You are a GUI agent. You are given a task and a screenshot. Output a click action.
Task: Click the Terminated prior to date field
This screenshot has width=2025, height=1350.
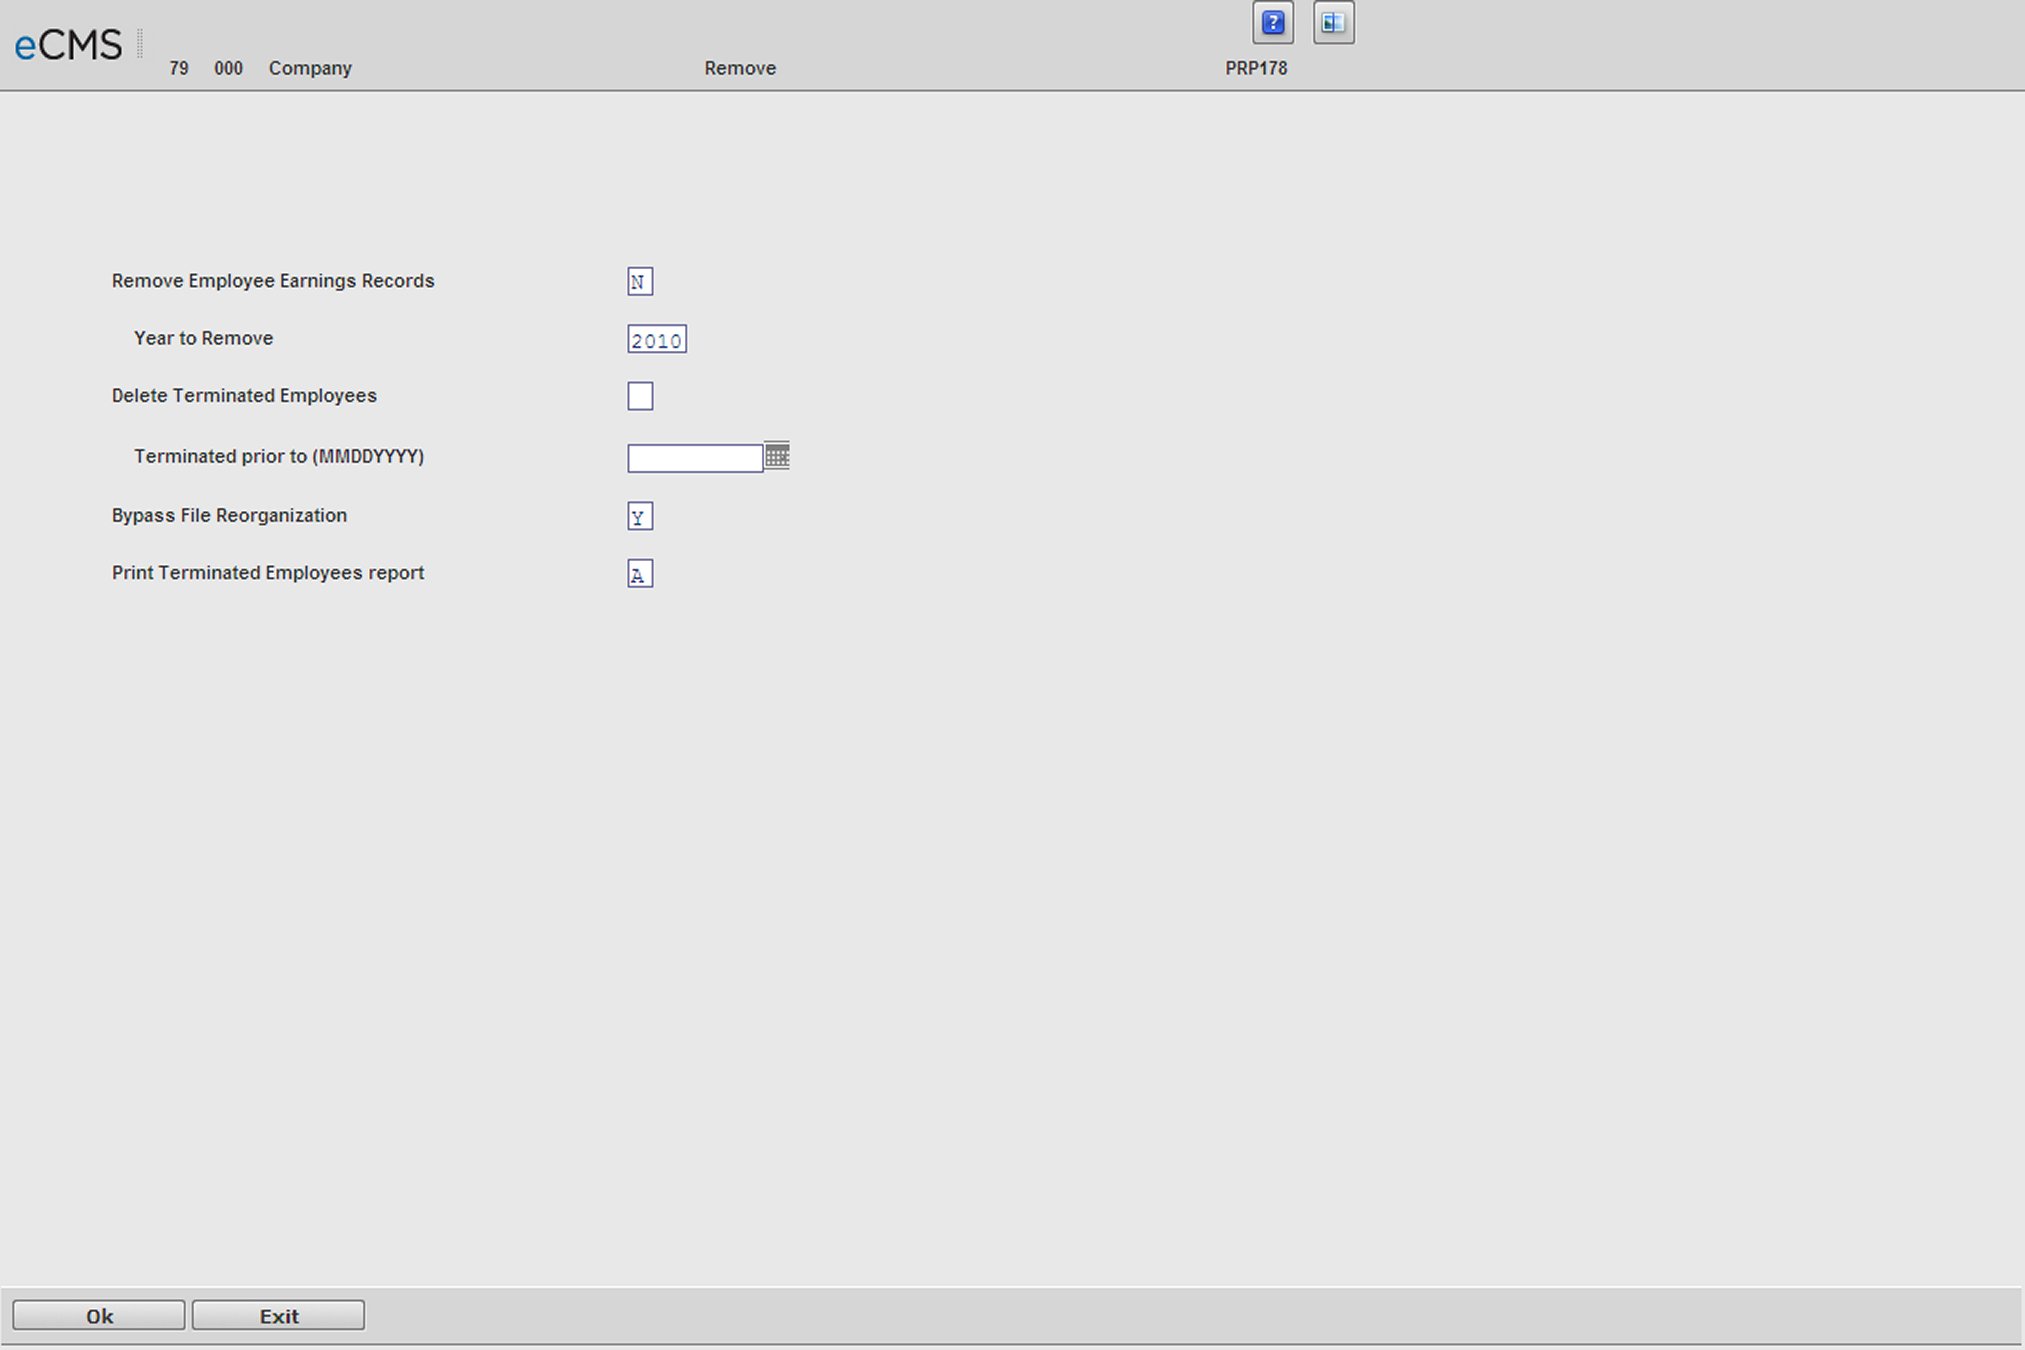click(x=695, y=458)
